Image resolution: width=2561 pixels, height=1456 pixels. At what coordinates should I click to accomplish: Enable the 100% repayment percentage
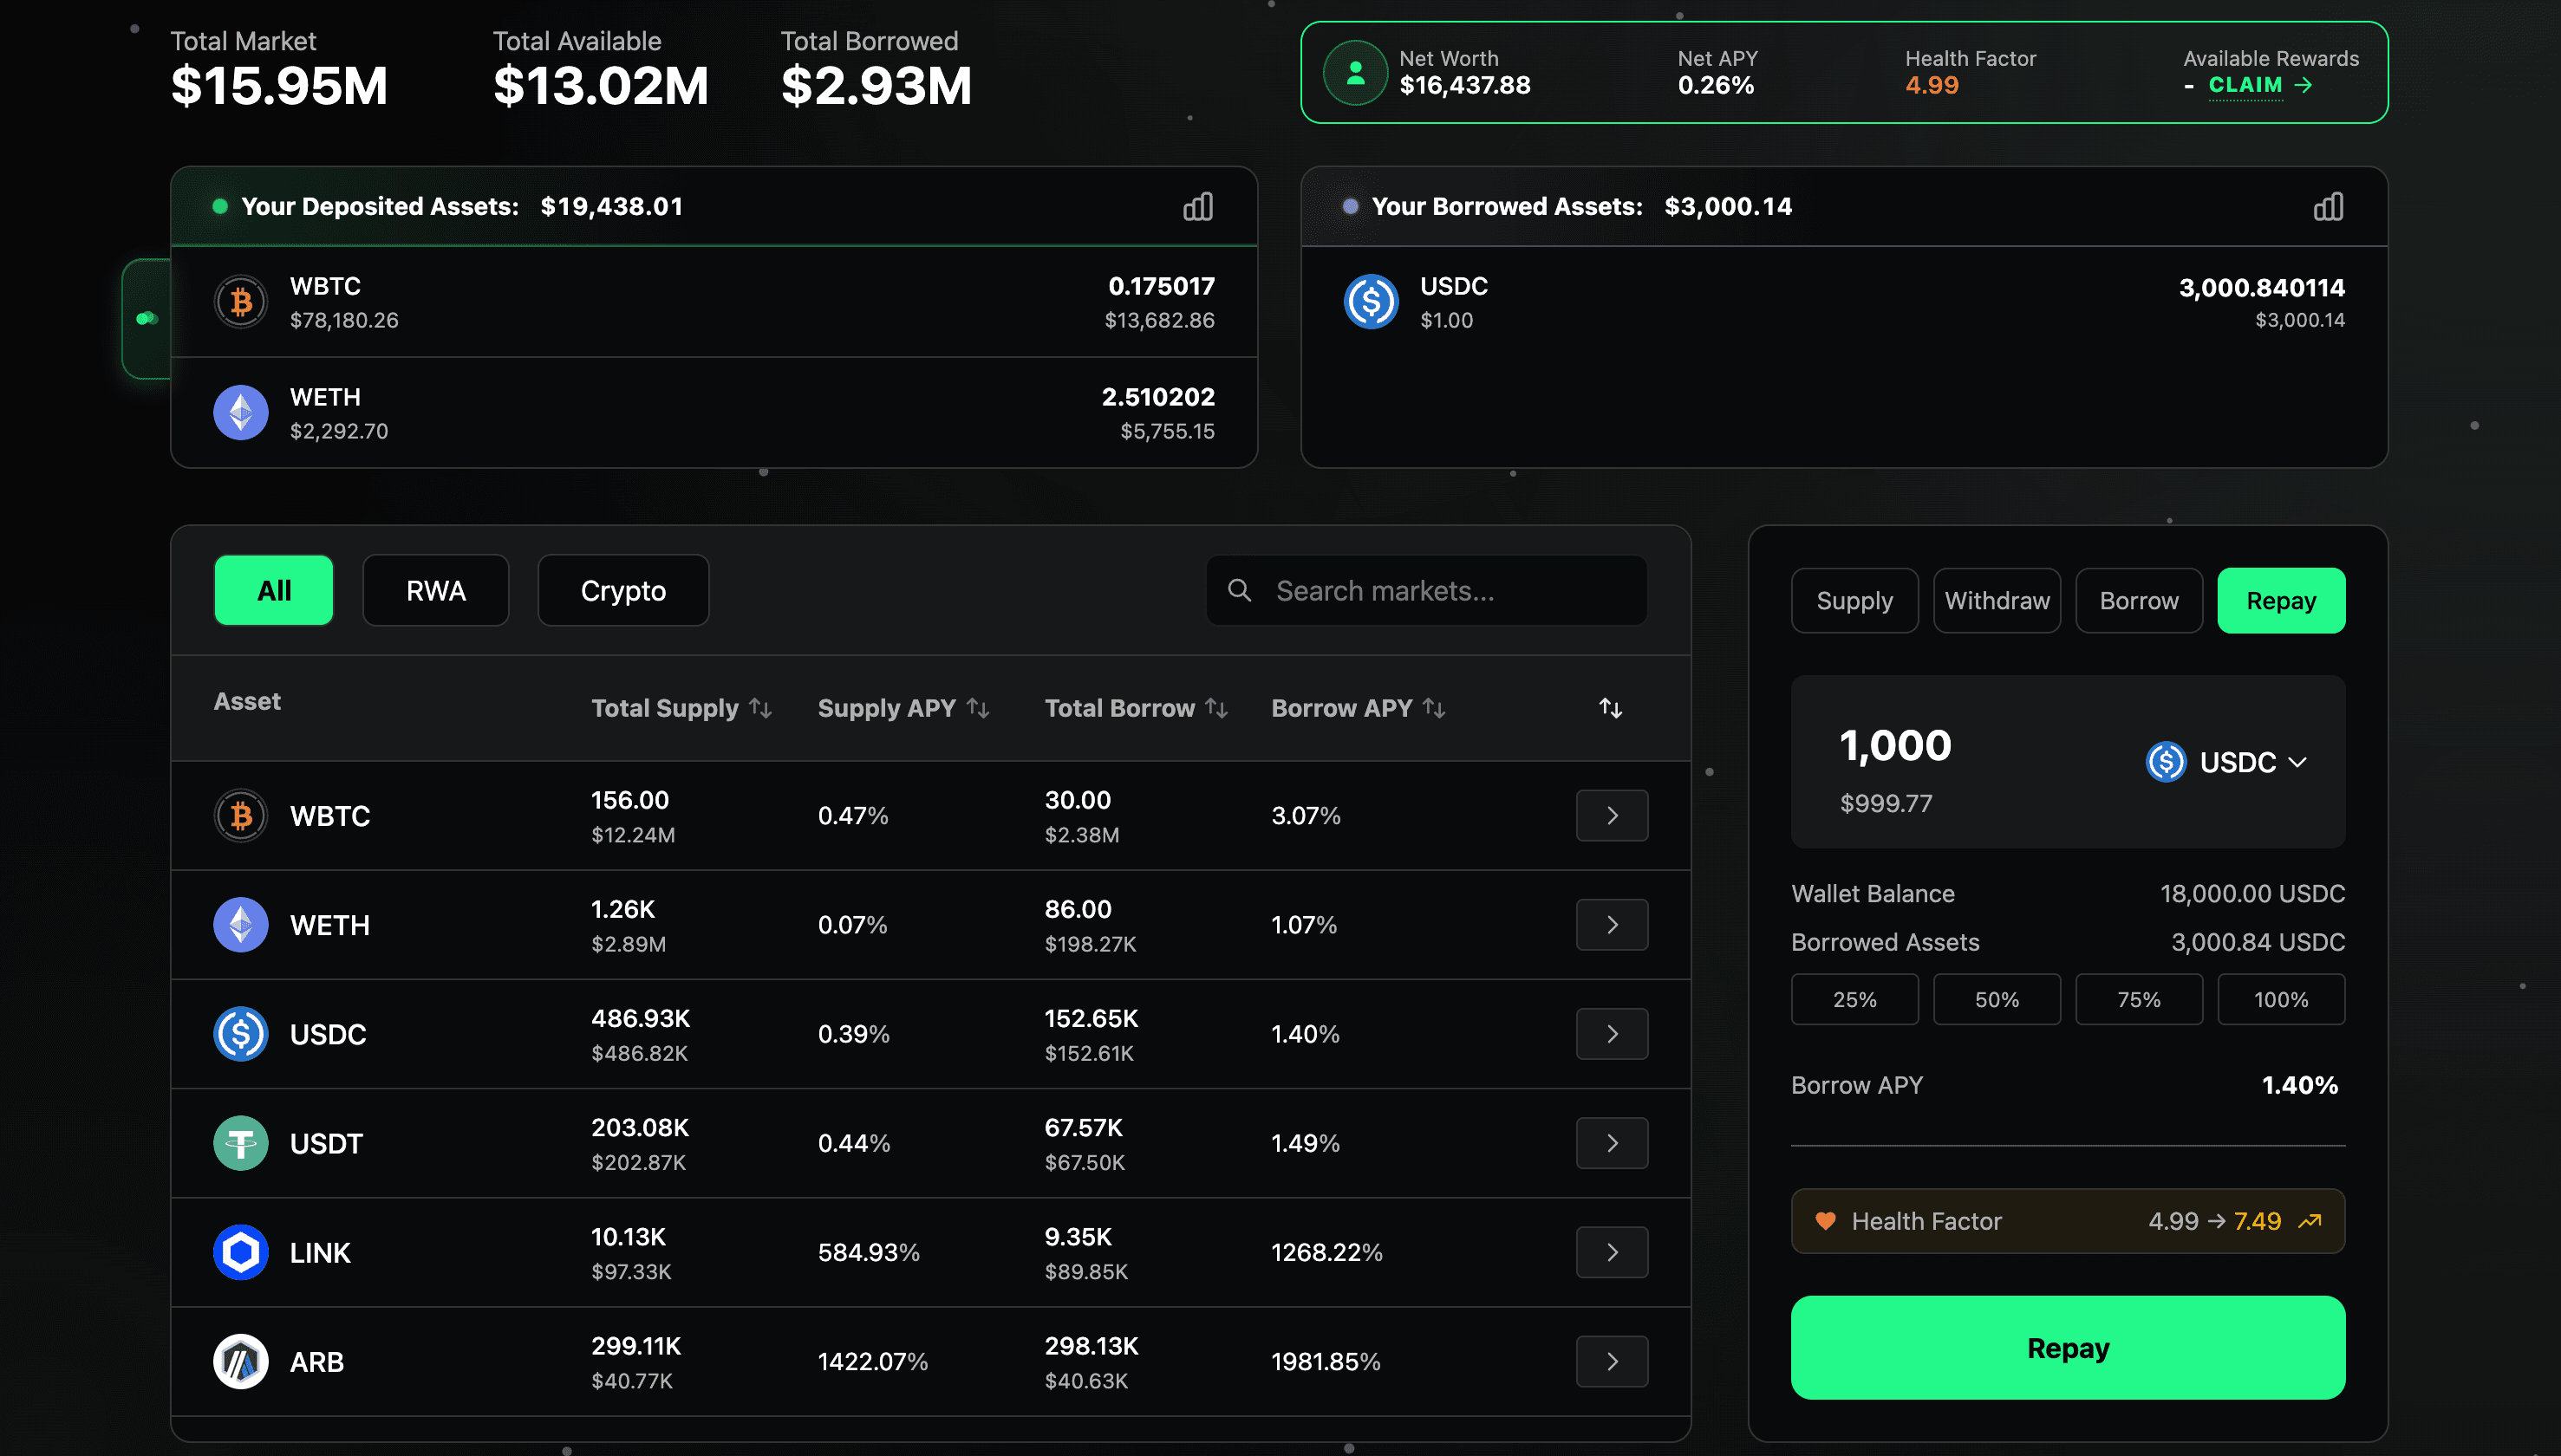(2281, 998)
